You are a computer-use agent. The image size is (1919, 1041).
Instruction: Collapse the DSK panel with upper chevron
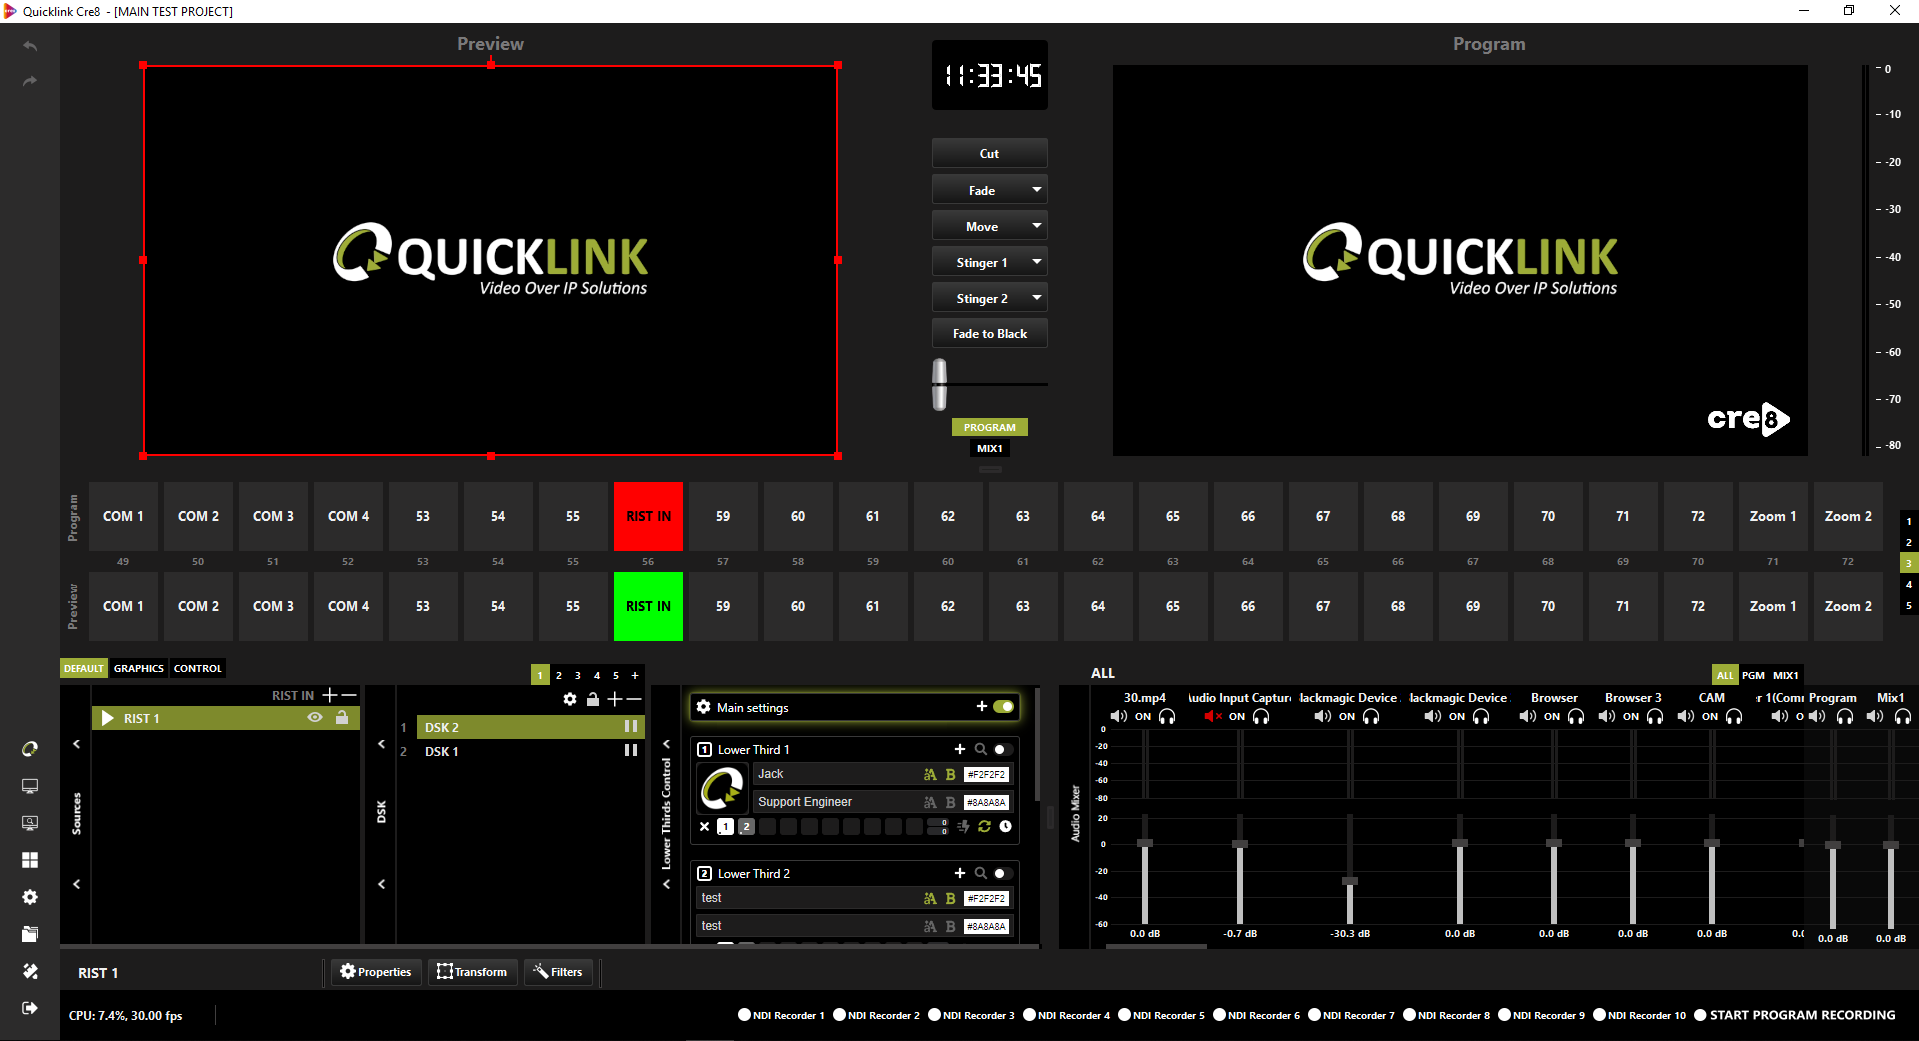[x=381, y=744]
